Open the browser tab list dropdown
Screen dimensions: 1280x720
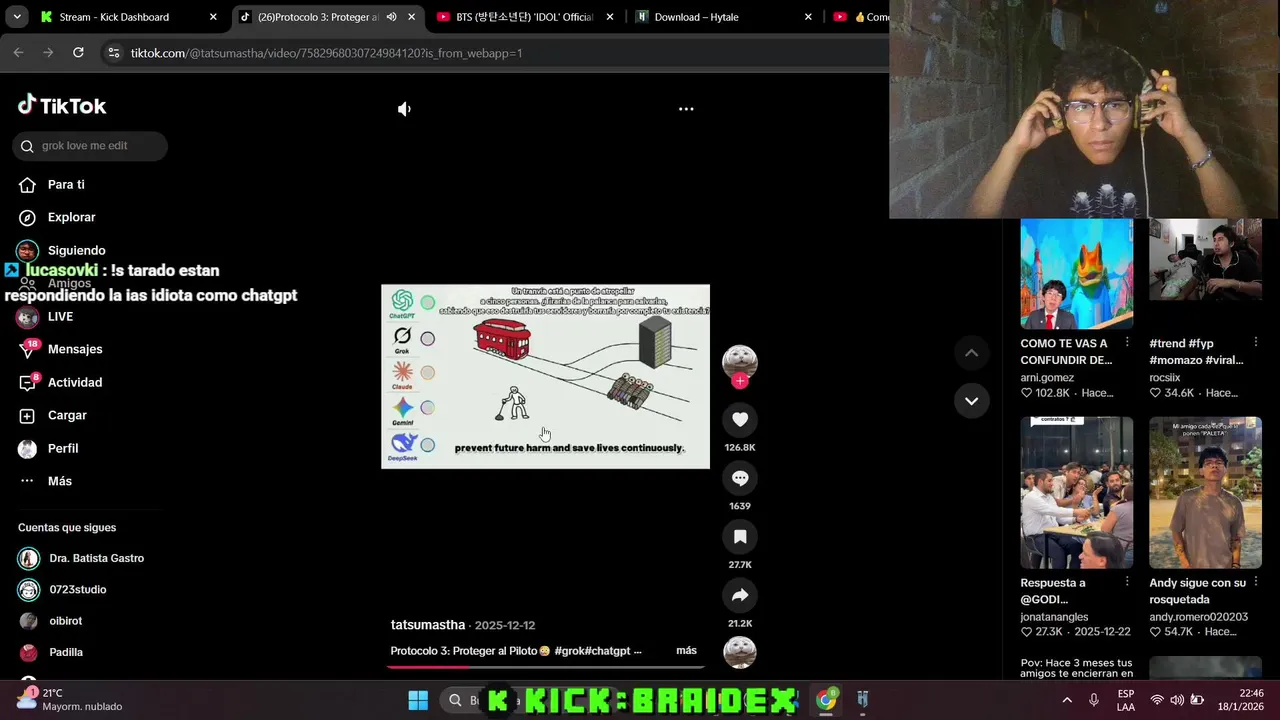click(x=16, y=17)
